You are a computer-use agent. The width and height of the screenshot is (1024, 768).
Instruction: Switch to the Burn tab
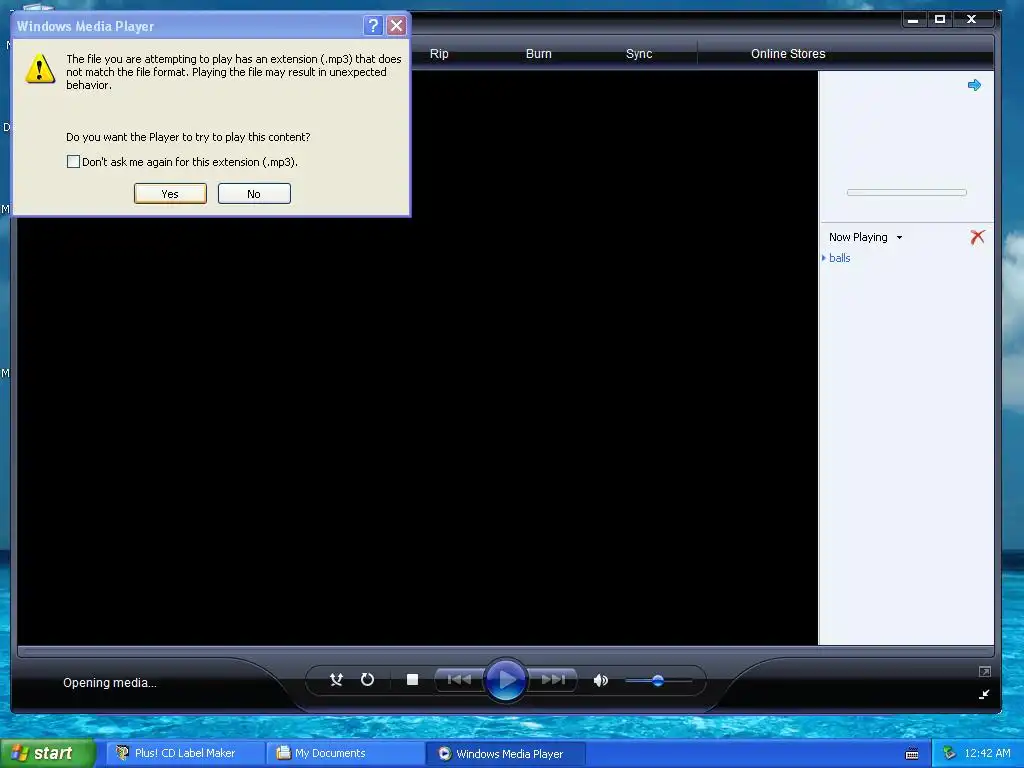coord(539,54)
